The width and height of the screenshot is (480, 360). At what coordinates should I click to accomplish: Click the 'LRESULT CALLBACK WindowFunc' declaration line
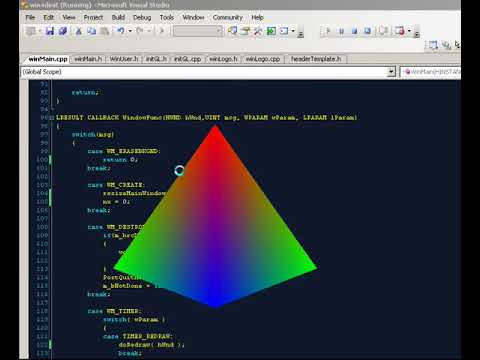point(206,118)
